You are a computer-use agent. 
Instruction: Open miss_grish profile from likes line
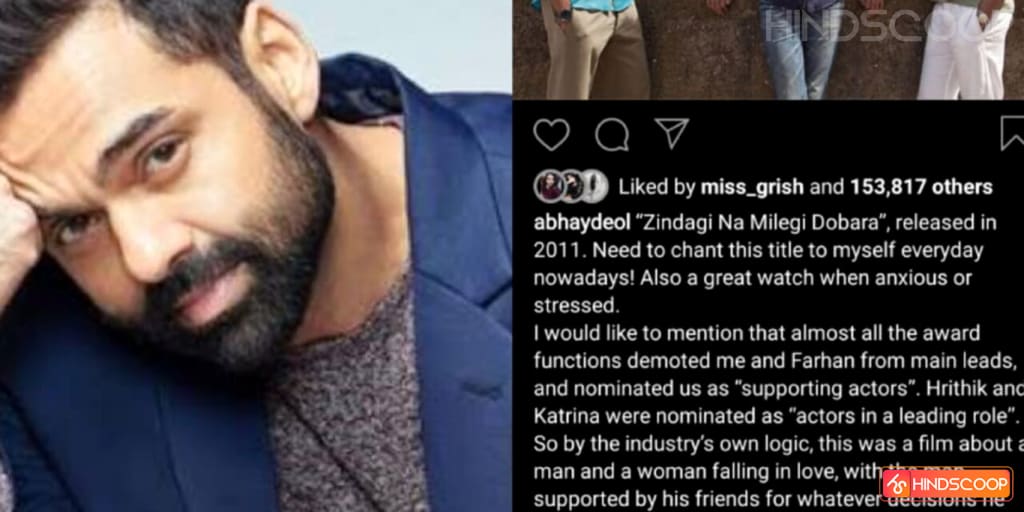click(x=752, y=188)
